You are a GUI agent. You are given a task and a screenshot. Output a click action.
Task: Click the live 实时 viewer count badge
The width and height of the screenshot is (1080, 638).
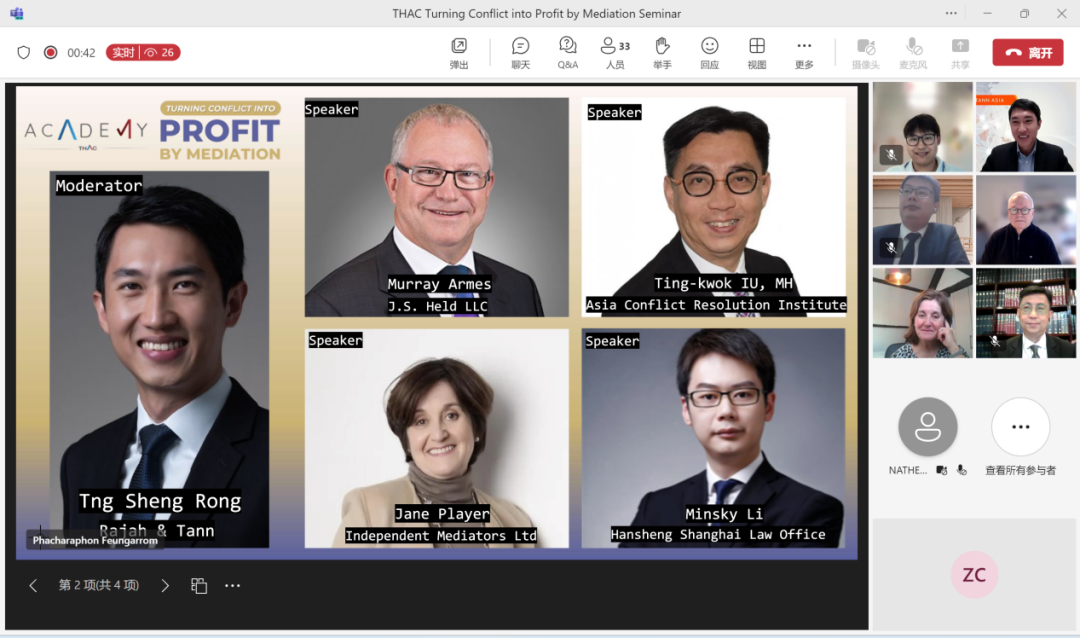coord(143,52)
